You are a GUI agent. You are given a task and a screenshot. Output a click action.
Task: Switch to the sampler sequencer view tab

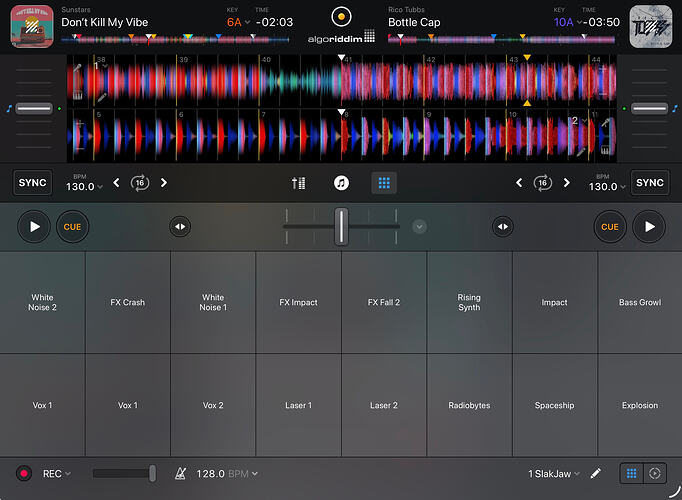pos(655,473)
